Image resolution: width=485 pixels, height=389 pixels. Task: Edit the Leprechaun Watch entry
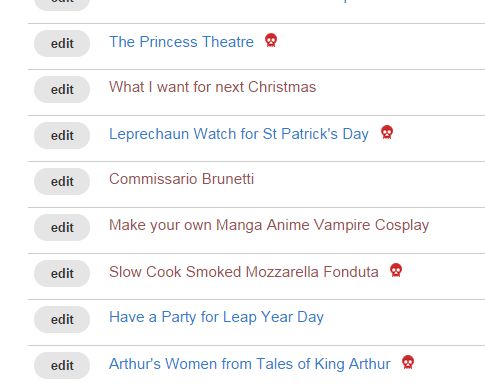(x=62, y=135)
